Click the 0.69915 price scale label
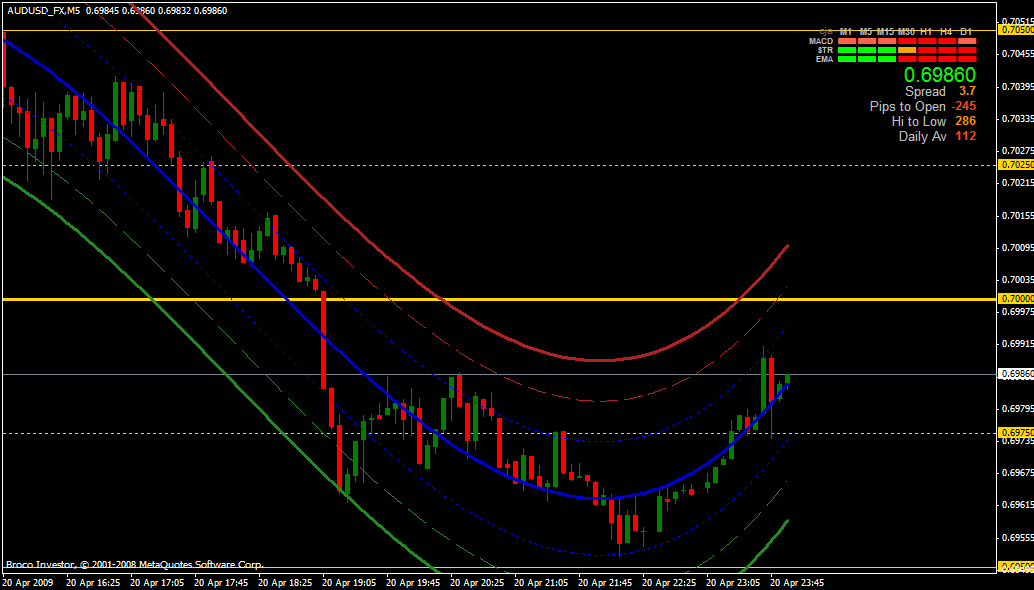 (1018, 343)
